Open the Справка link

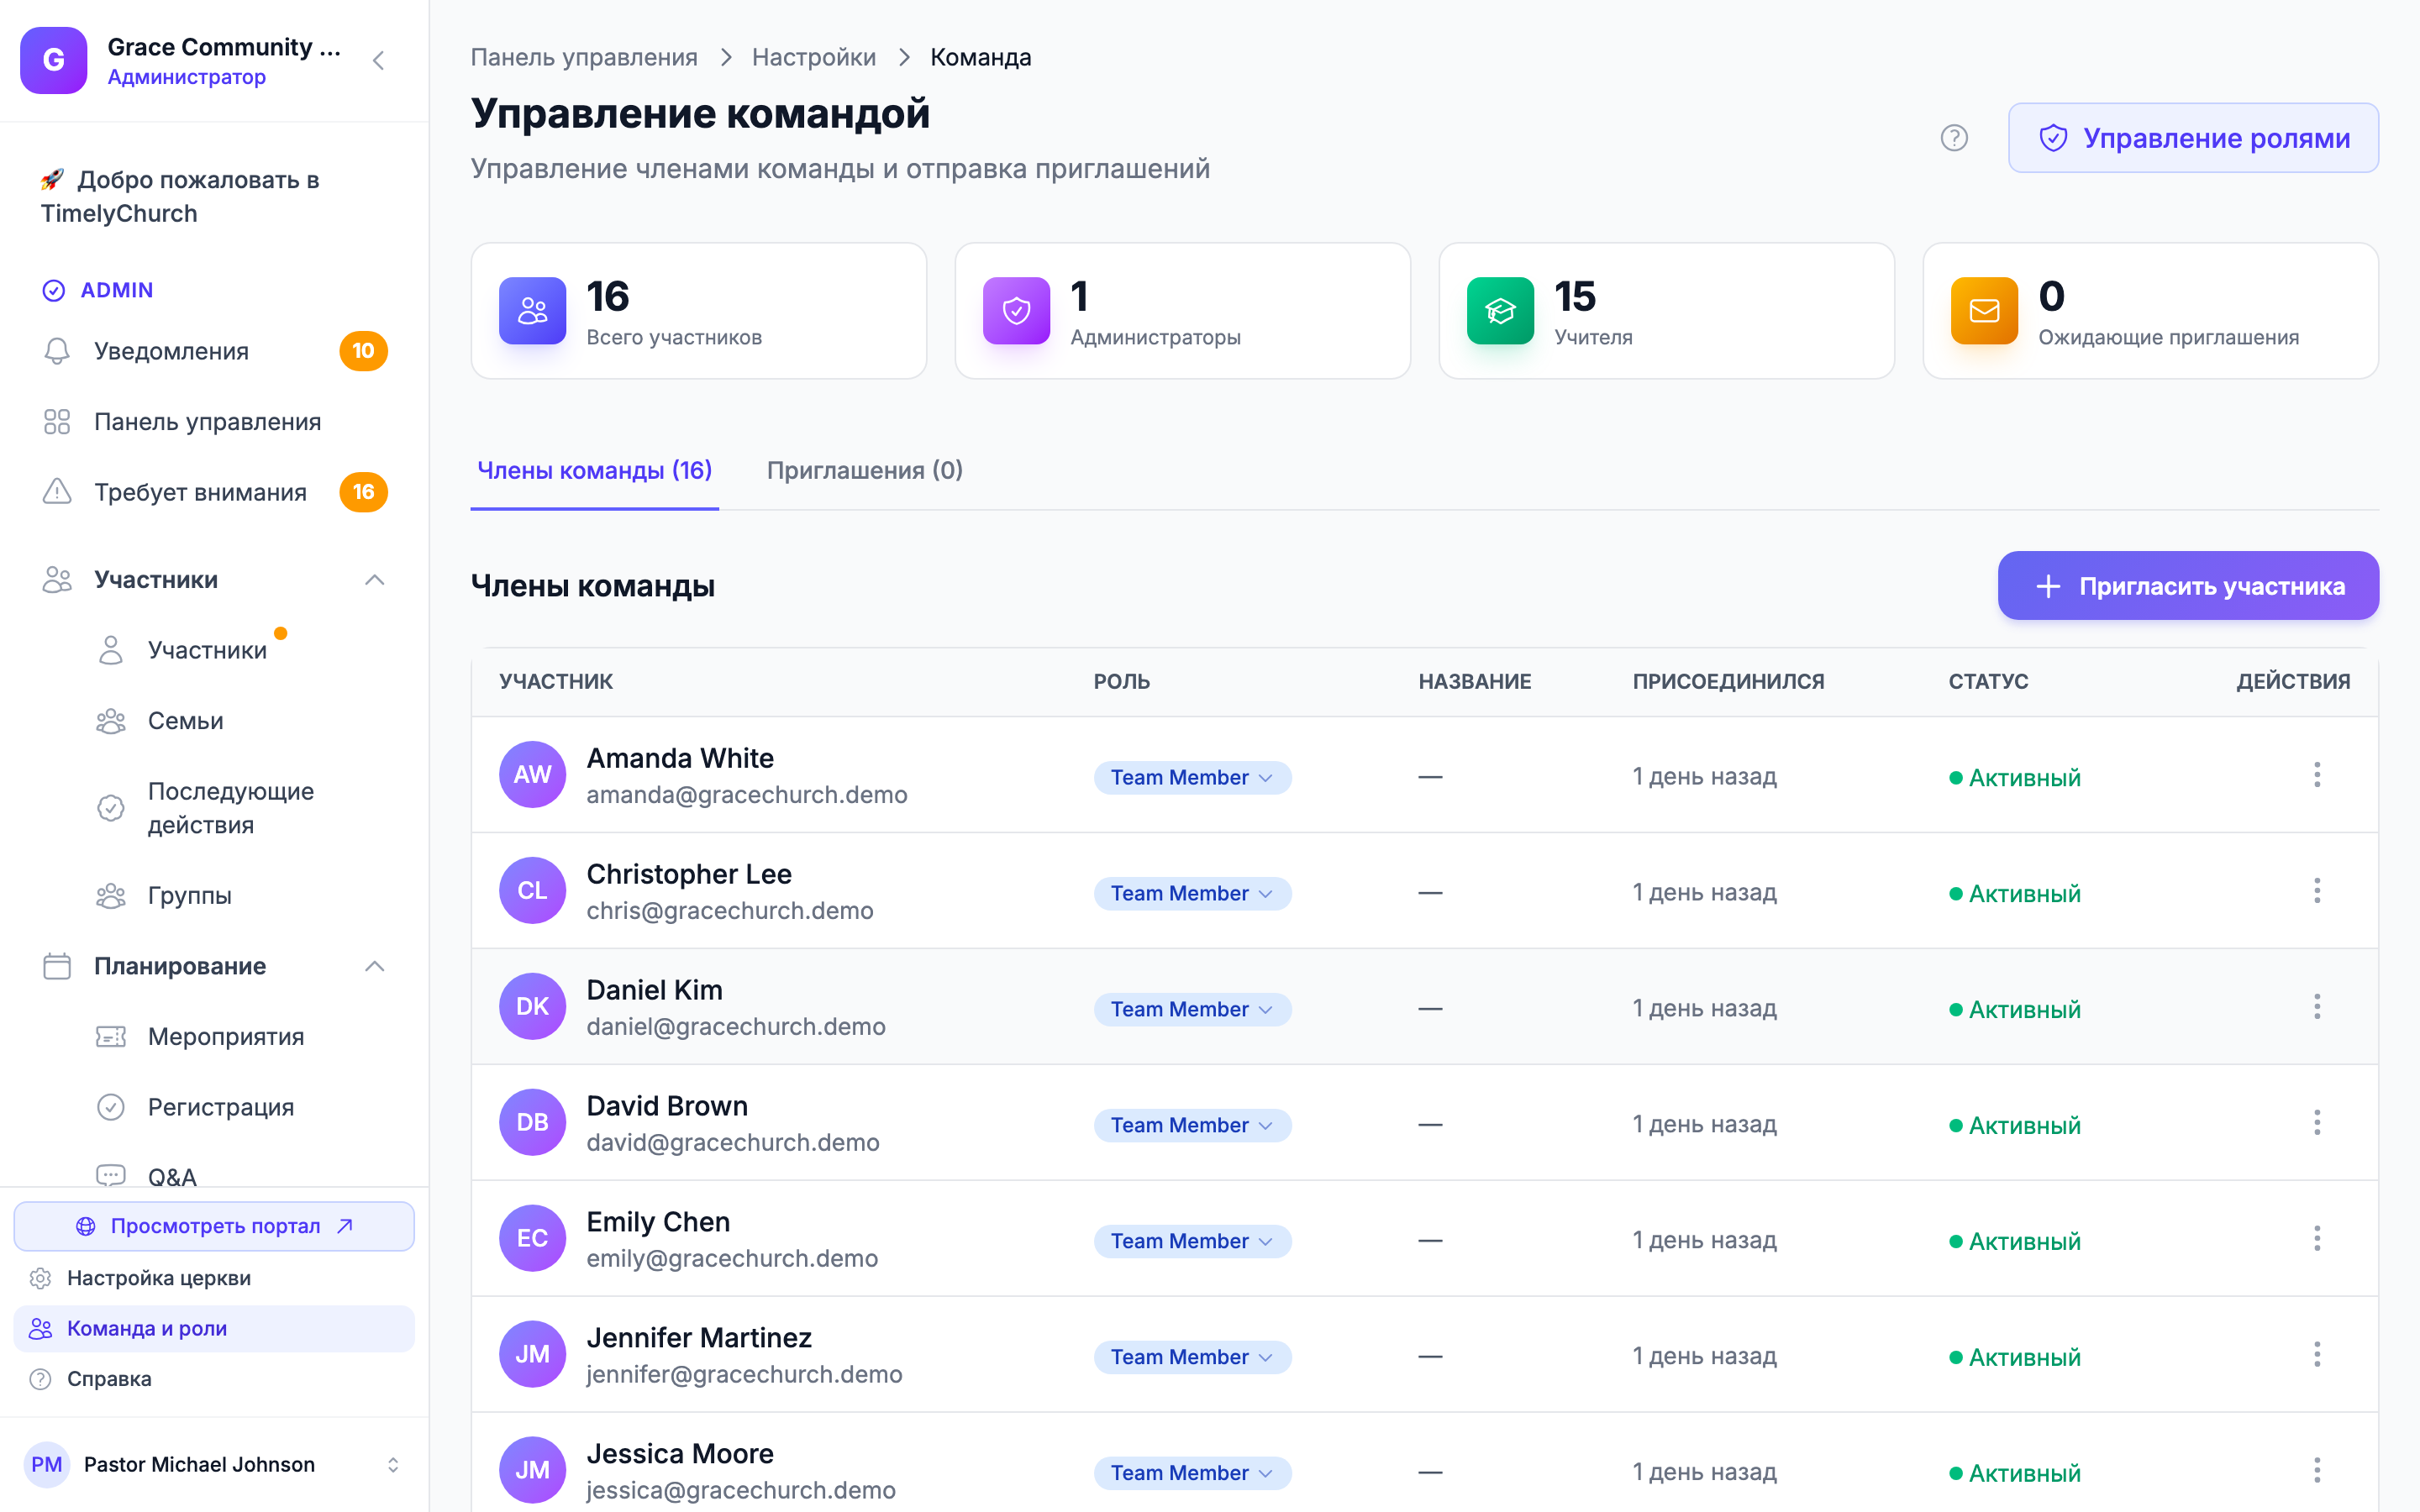coord(214,1379)
